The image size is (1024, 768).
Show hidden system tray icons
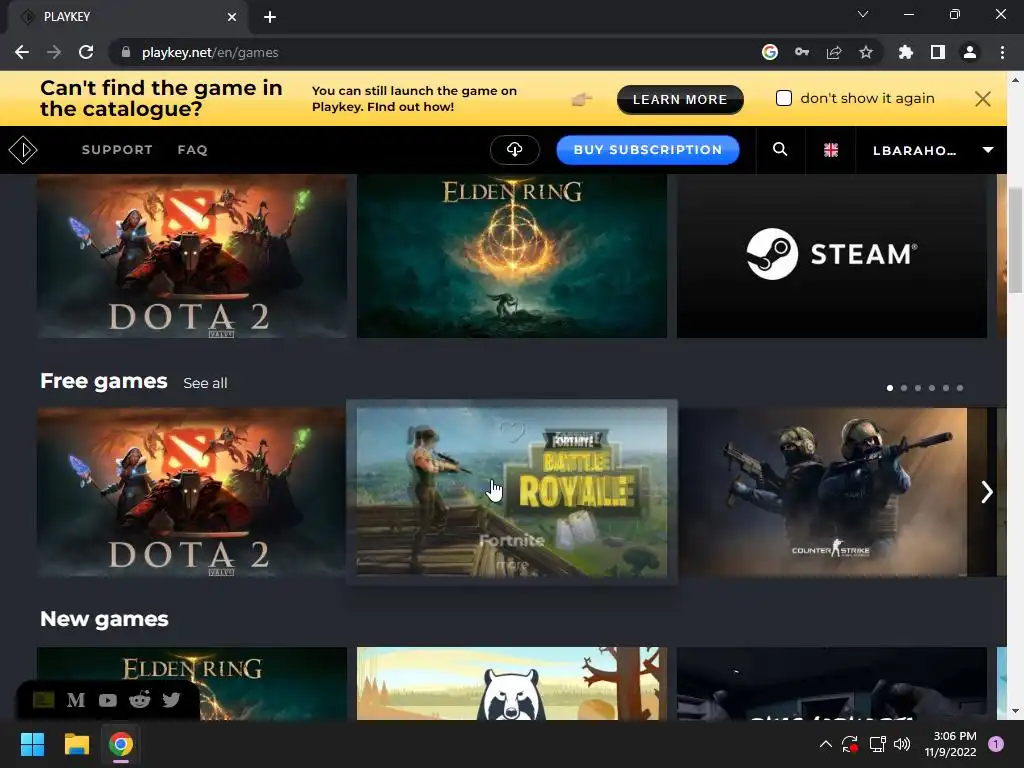click(825, 744)
